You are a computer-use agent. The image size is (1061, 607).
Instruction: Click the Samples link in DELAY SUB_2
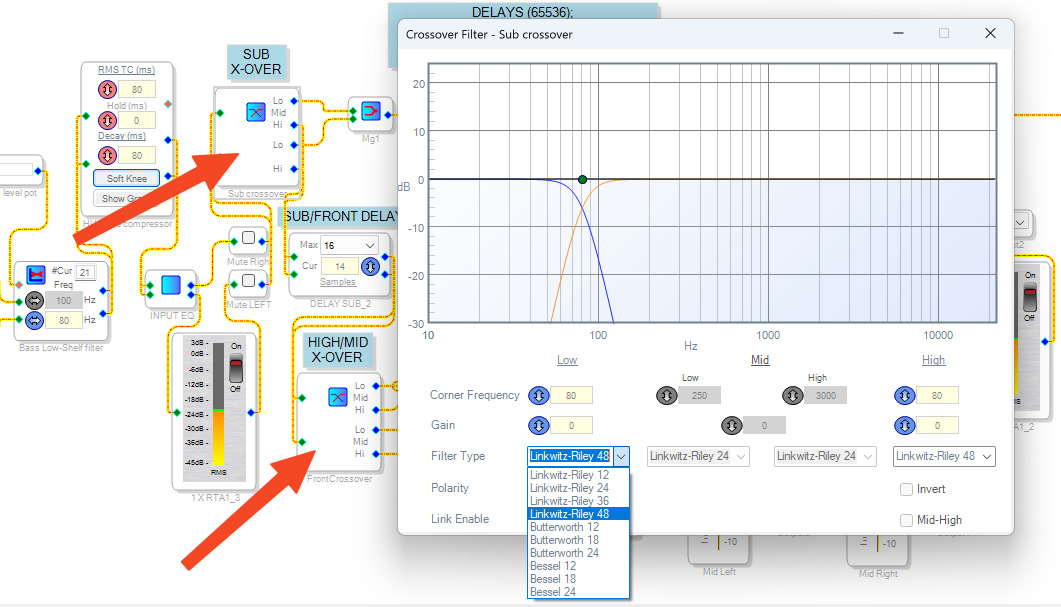coord(338,282)
